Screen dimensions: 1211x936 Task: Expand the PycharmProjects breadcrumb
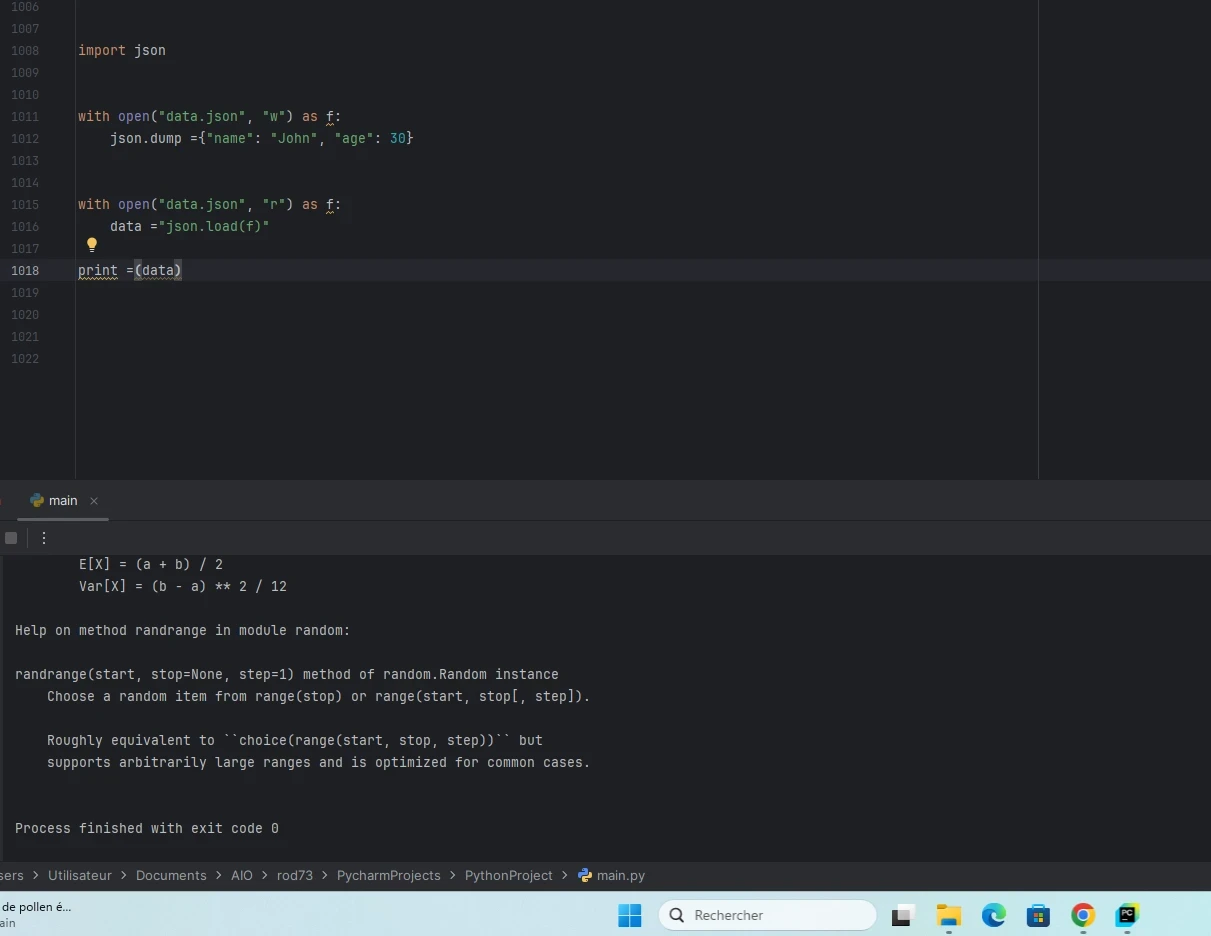click(388, 875)
